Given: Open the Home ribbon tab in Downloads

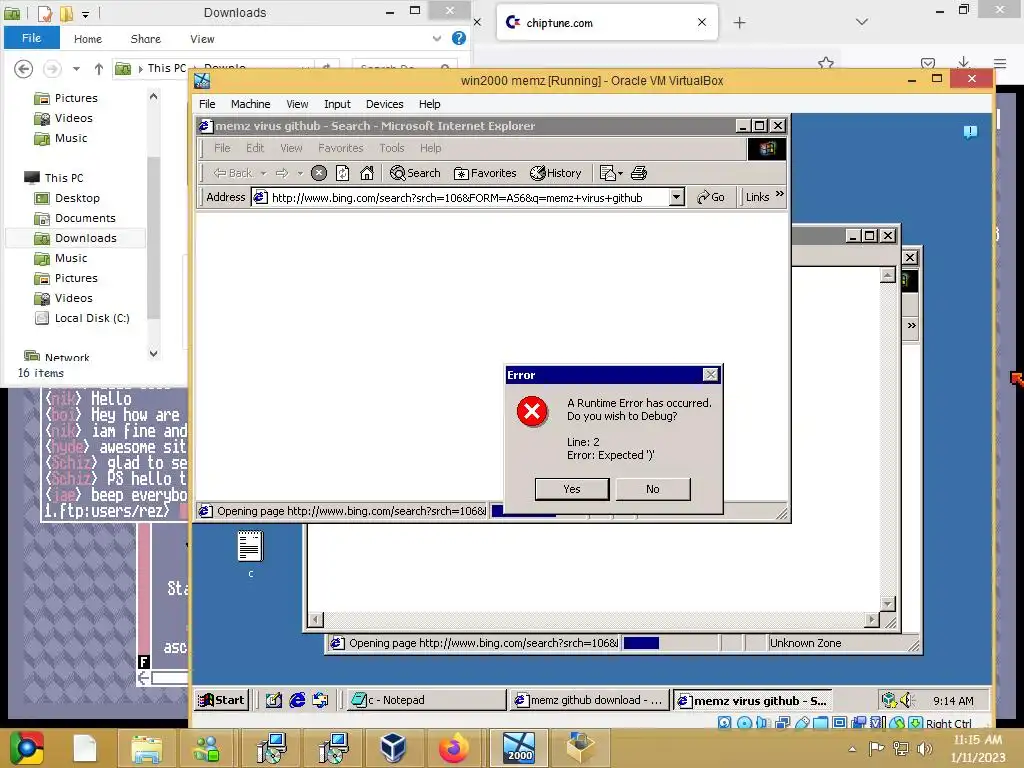Looking at the screenshot, I should tap(88, 39).
